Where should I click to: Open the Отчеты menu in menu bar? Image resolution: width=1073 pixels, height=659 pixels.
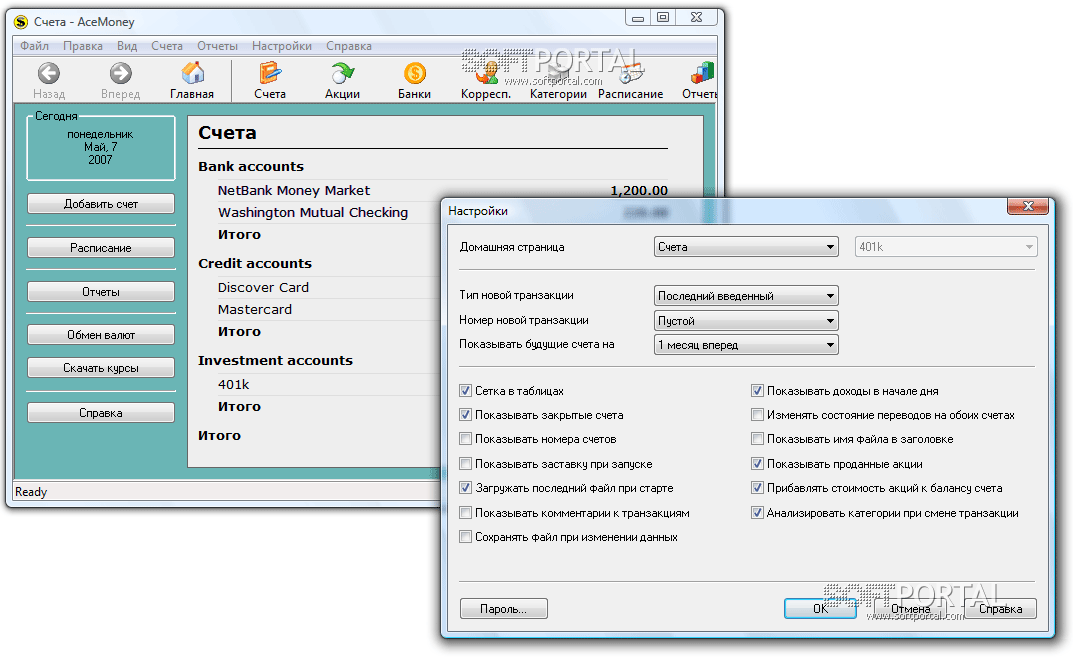click(x=218, y=46)
